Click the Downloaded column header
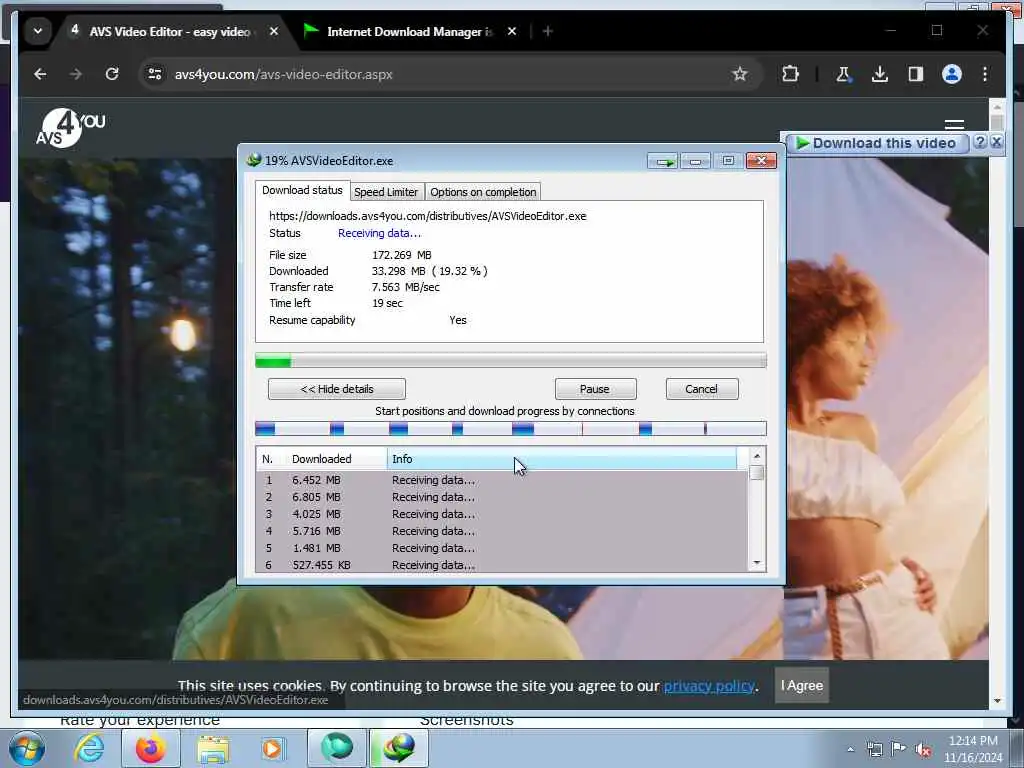This screenshot has width=1024, height=768. pyautogui.click(x=336, y=459)
